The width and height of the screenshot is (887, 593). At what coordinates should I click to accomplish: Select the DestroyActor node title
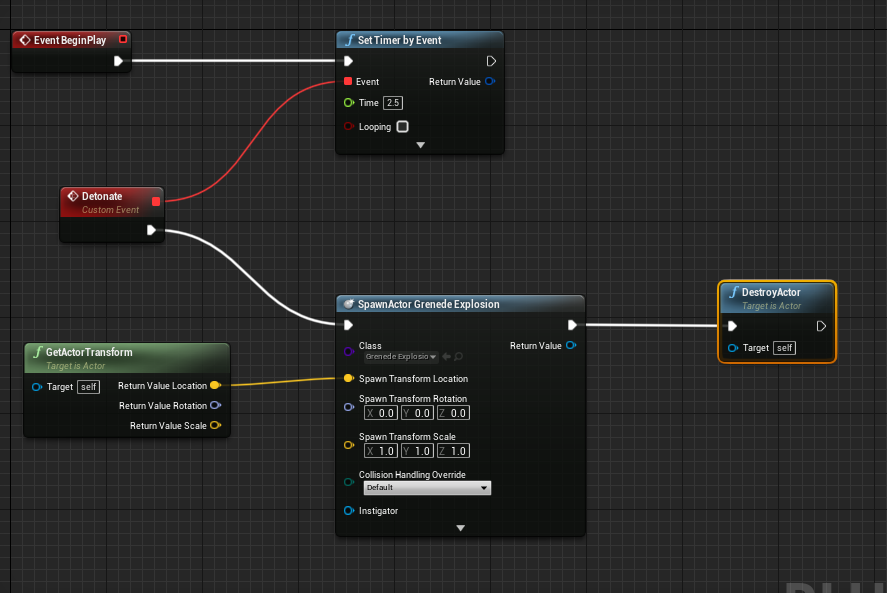pos(771,293)
